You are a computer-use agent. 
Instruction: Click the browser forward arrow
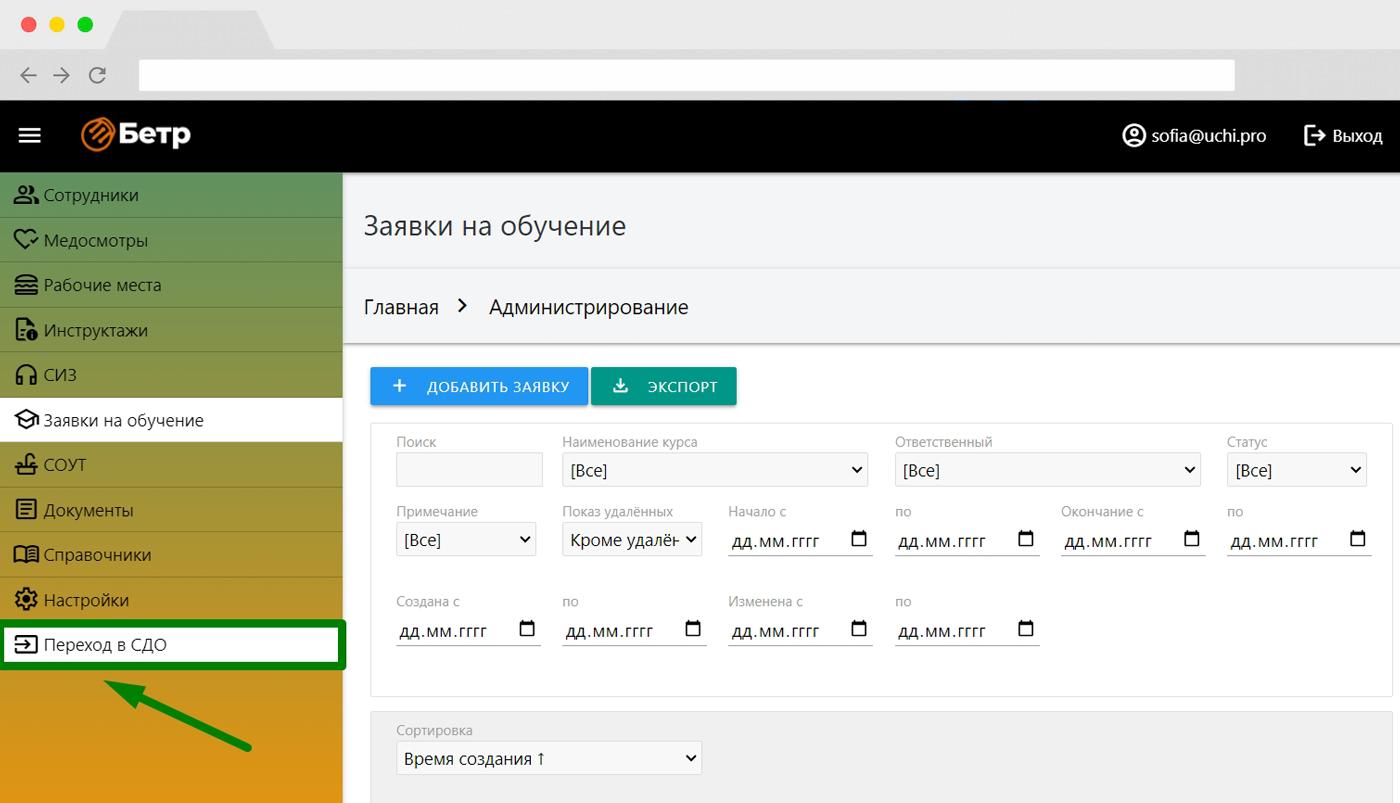click(62, 75)
